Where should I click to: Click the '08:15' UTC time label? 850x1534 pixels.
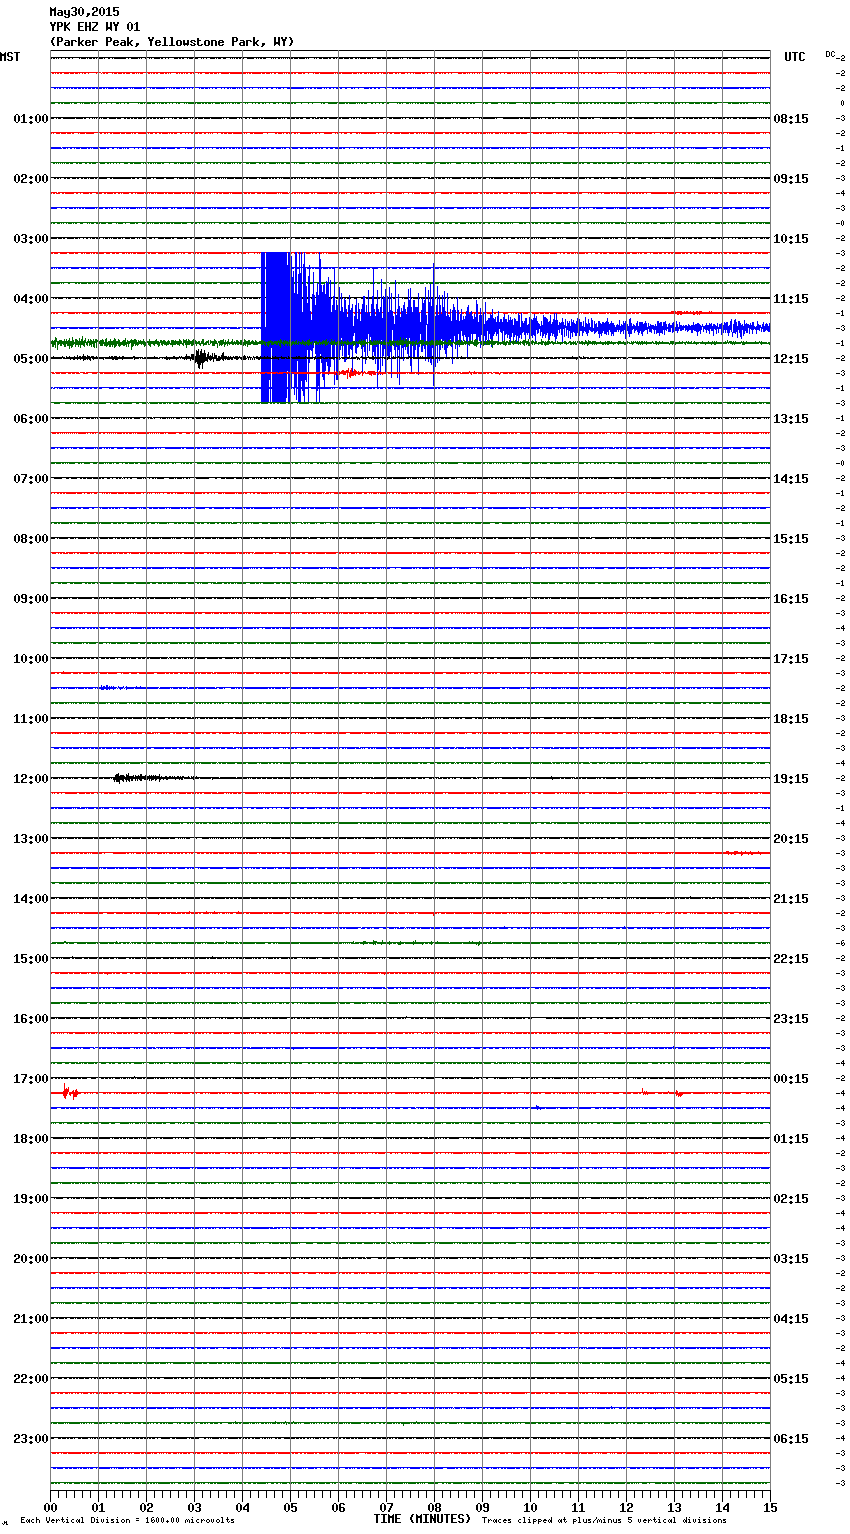pos(791,118)
